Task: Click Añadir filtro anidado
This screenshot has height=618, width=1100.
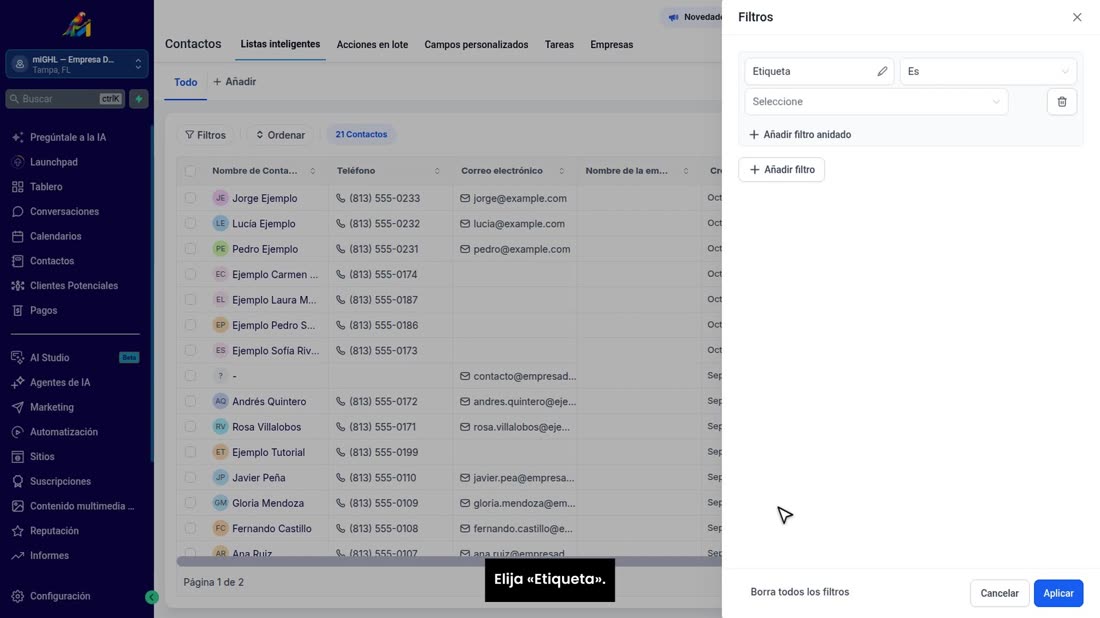Action: click(x=800, y=135)
